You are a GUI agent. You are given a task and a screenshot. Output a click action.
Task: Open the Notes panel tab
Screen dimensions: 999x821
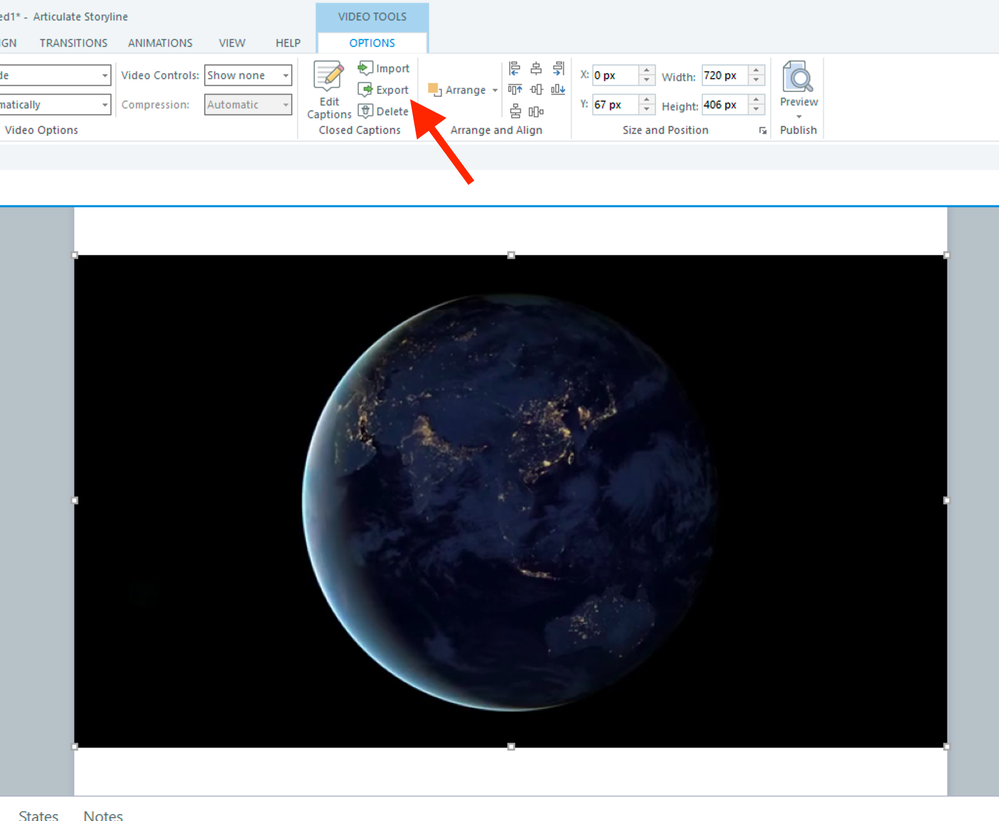coord(103,815)
